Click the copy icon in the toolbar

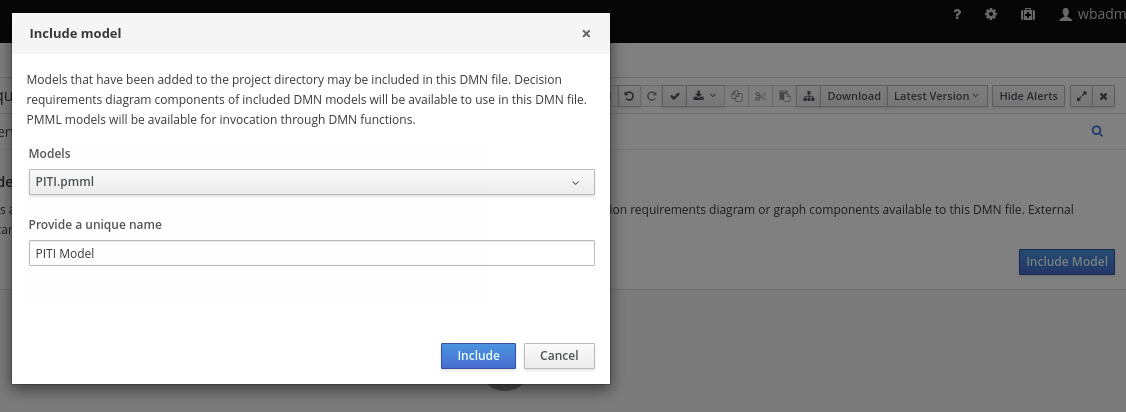[x=737, y=96]
